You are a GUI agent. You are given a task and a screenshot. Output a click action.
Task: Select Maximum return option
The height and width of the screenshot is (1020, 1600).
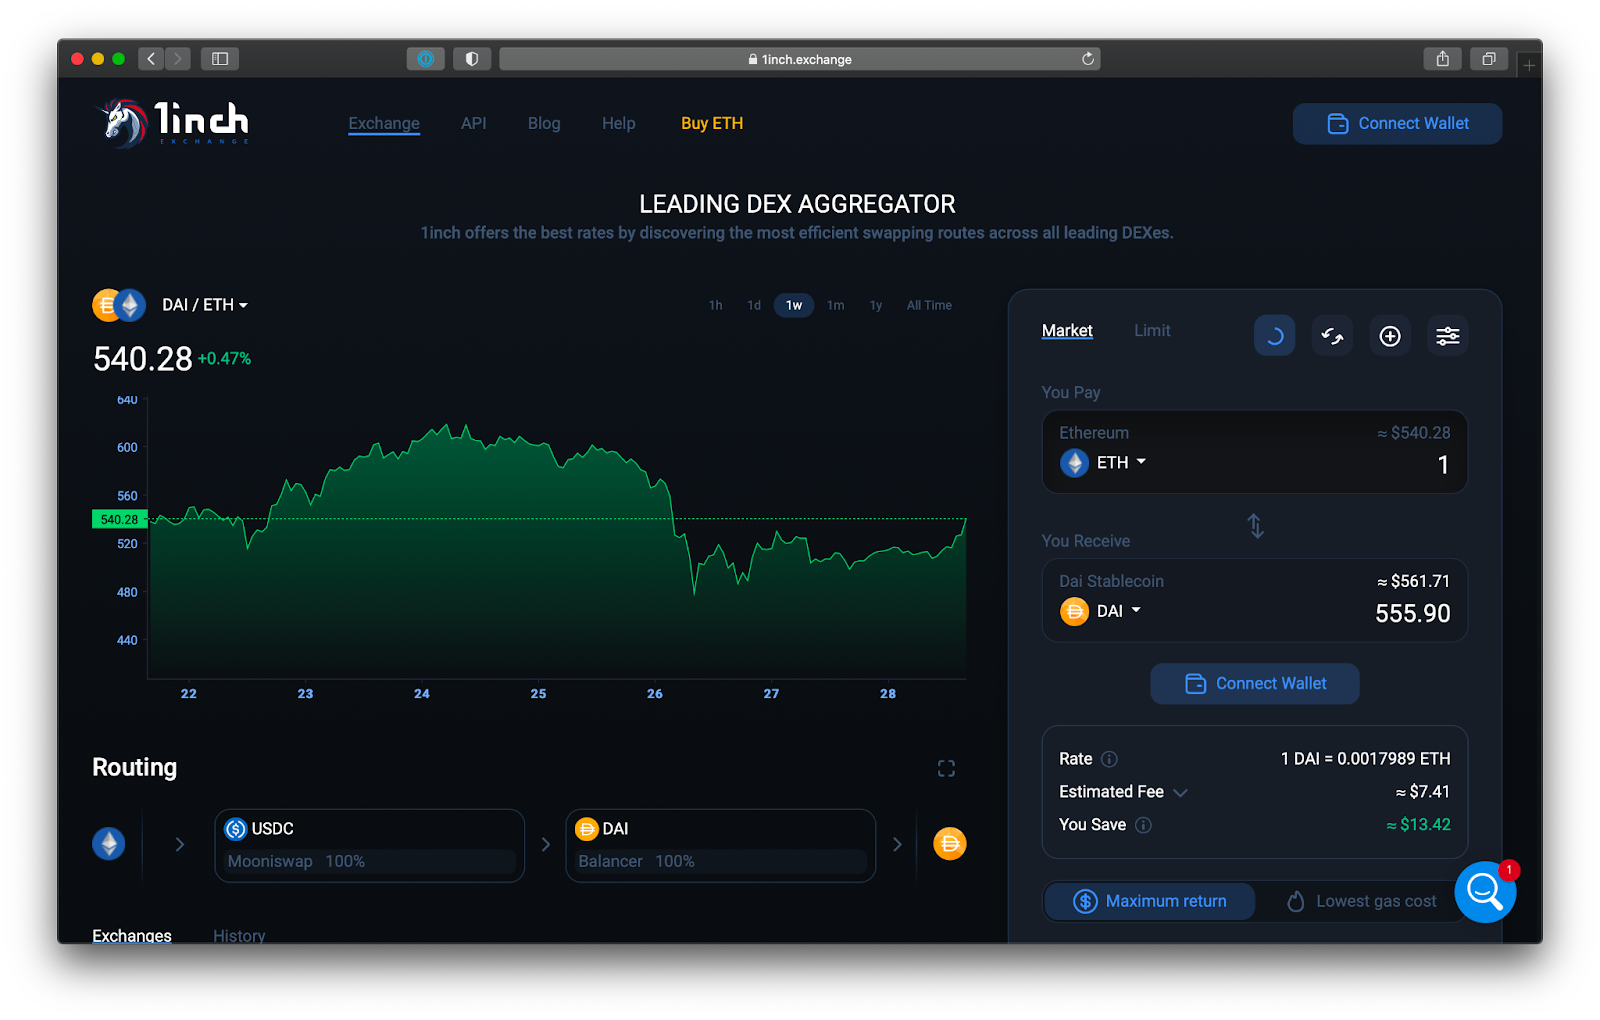pyautogui.click(x=1150, y=901)
